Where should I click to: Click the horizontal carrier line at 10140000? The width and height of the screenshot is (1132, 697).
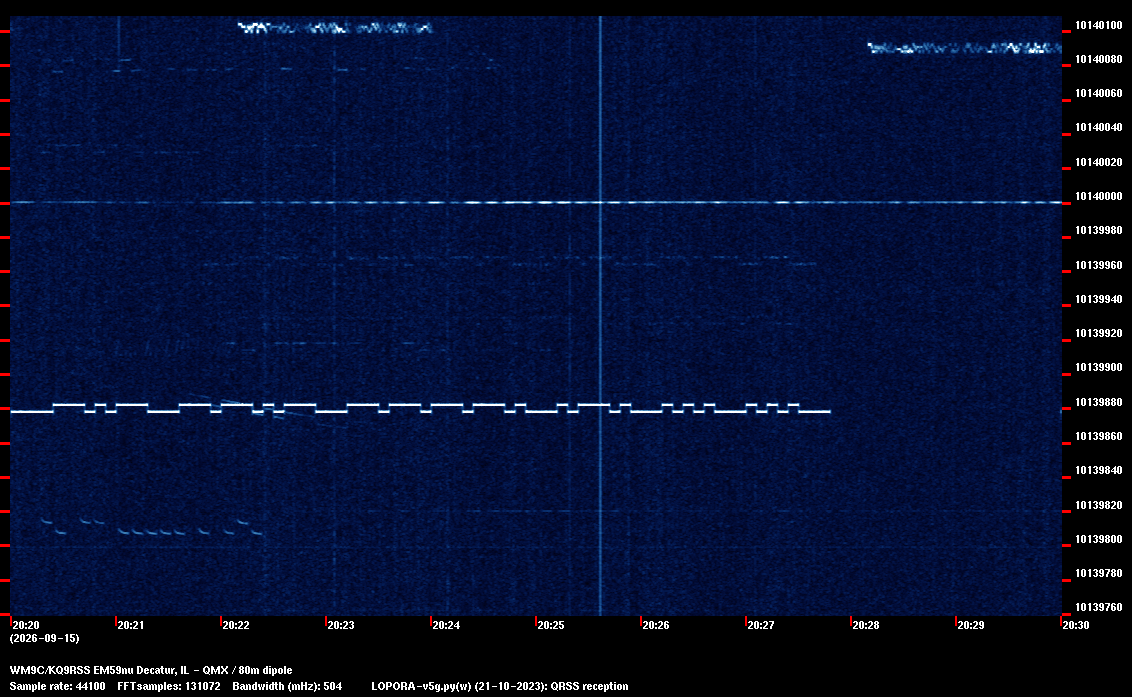pyautogui.click(x=536, y=202)
